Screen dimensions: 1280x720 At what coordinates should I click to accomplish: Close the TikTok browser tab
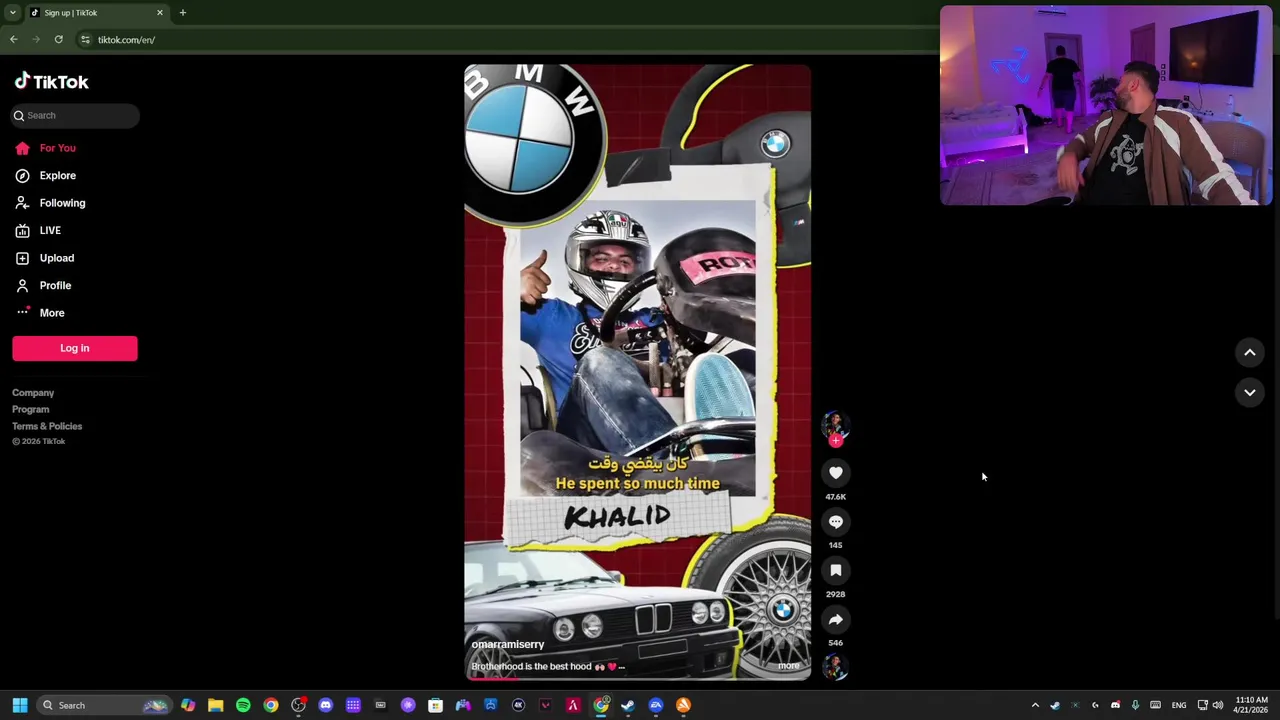pos(159,13)
